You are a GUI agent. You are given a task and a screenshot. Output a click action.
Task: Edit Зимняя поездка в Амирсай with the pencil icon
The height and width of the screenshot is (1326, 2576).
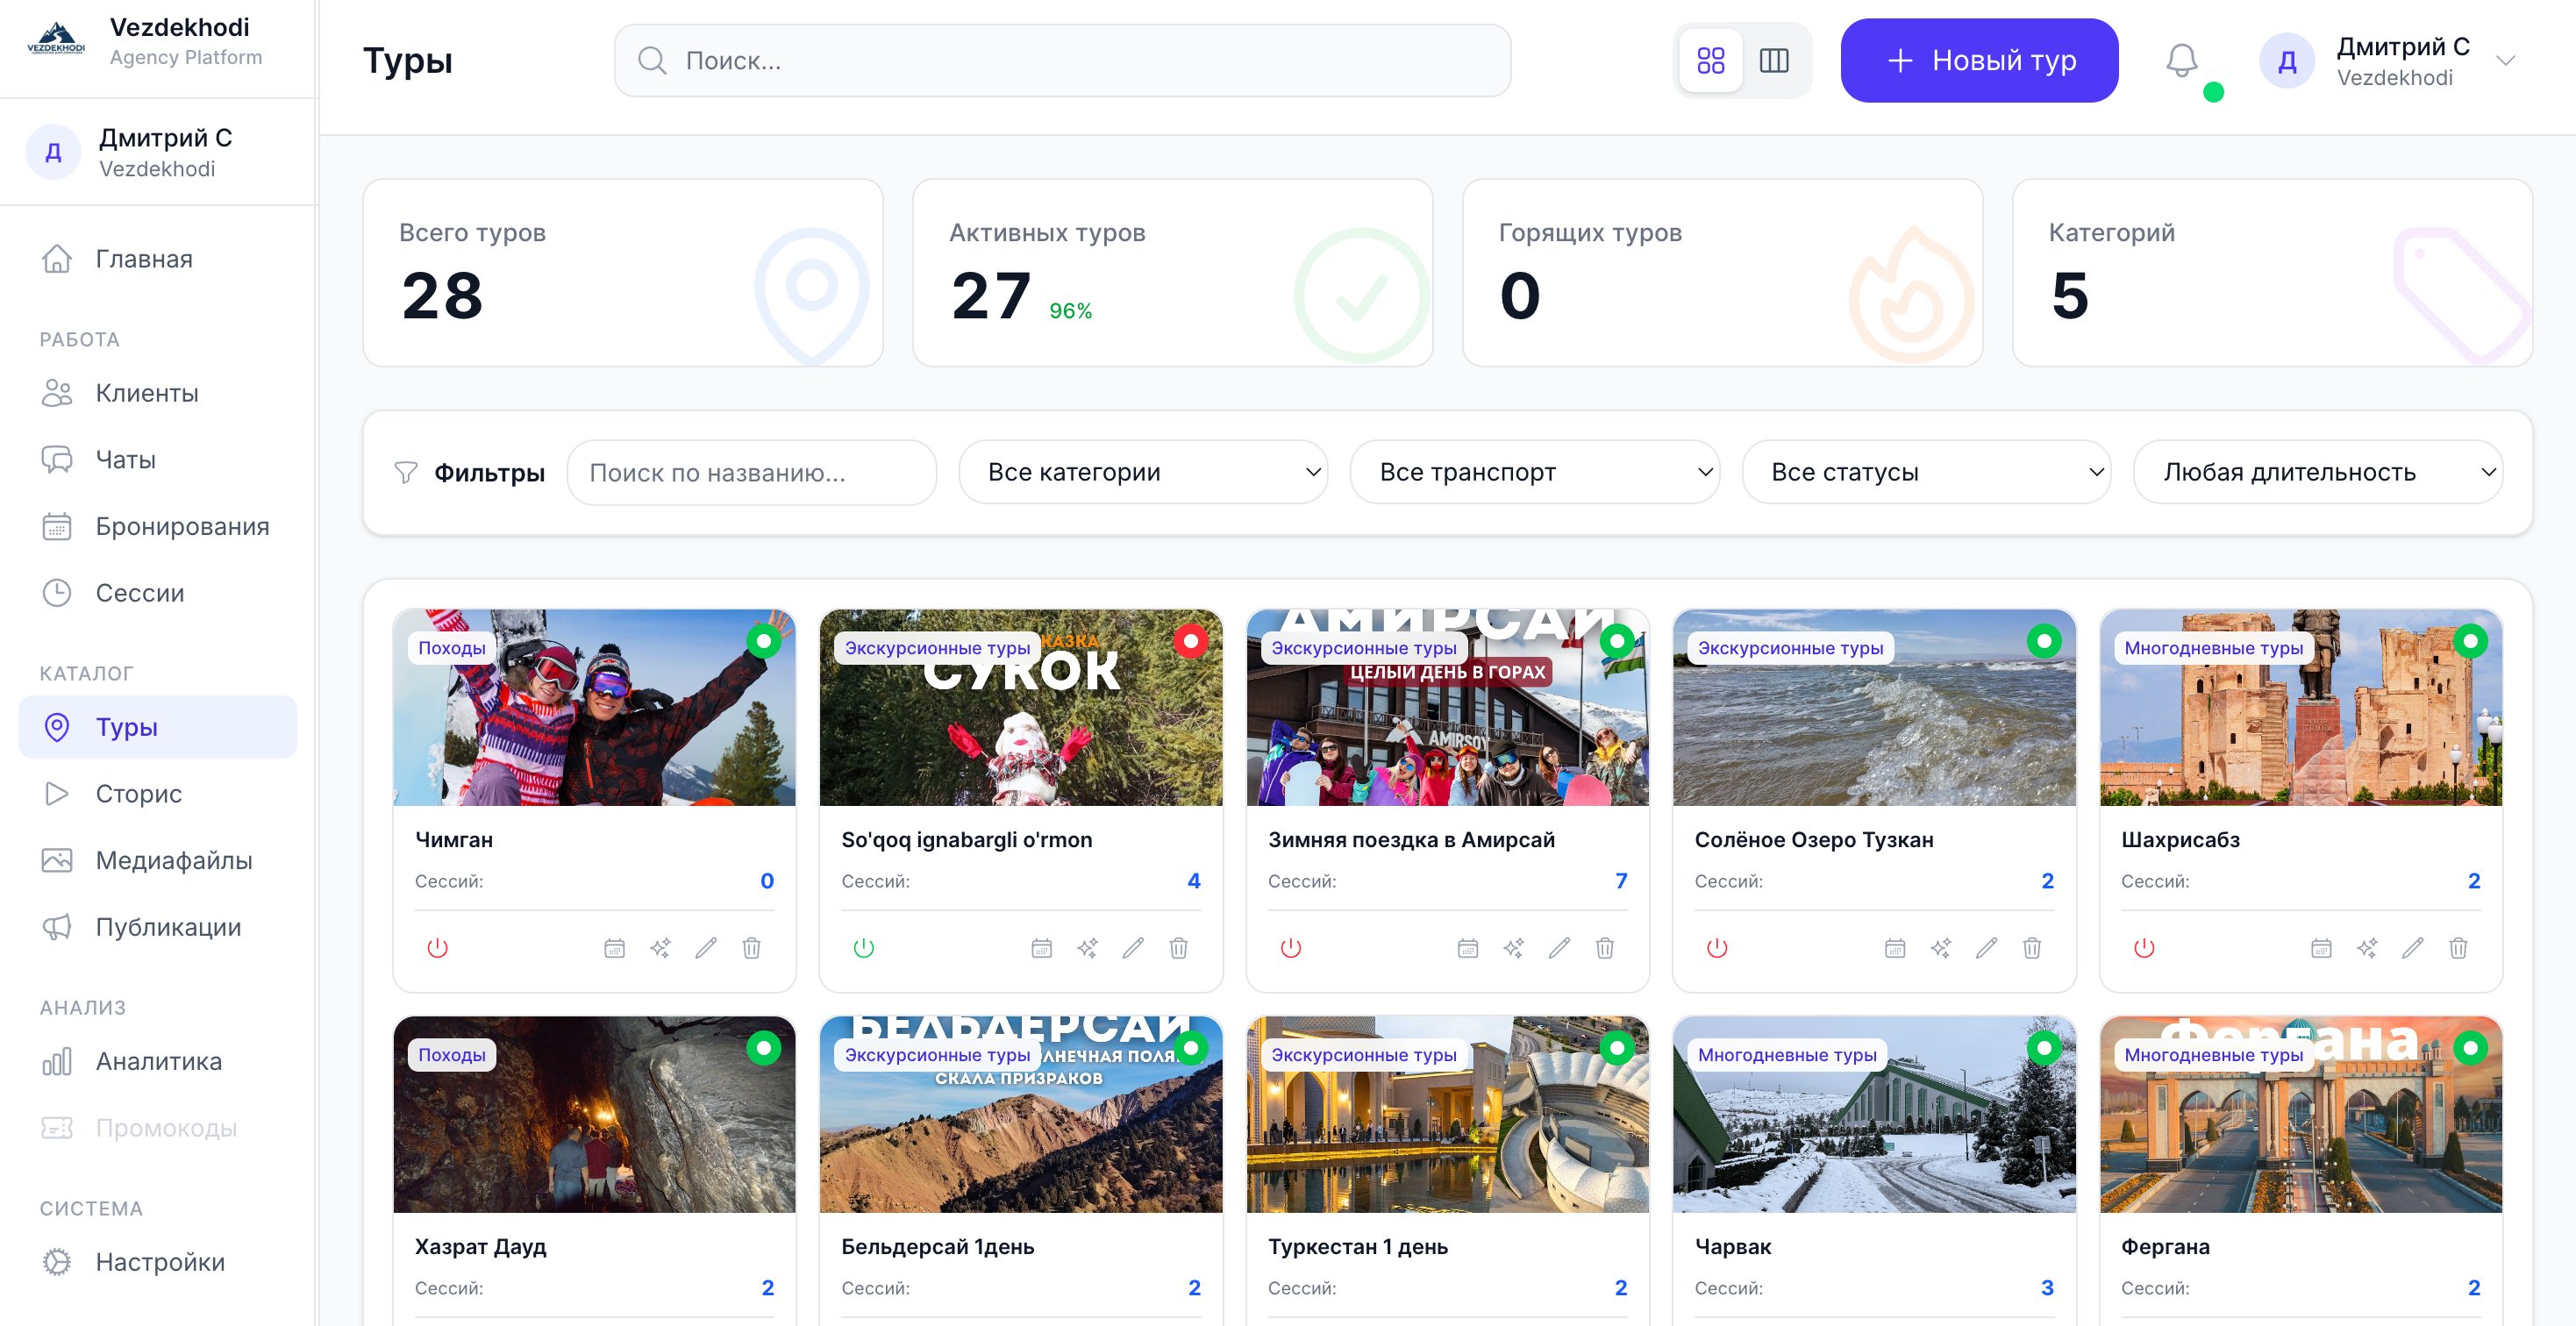point(1559,948)
